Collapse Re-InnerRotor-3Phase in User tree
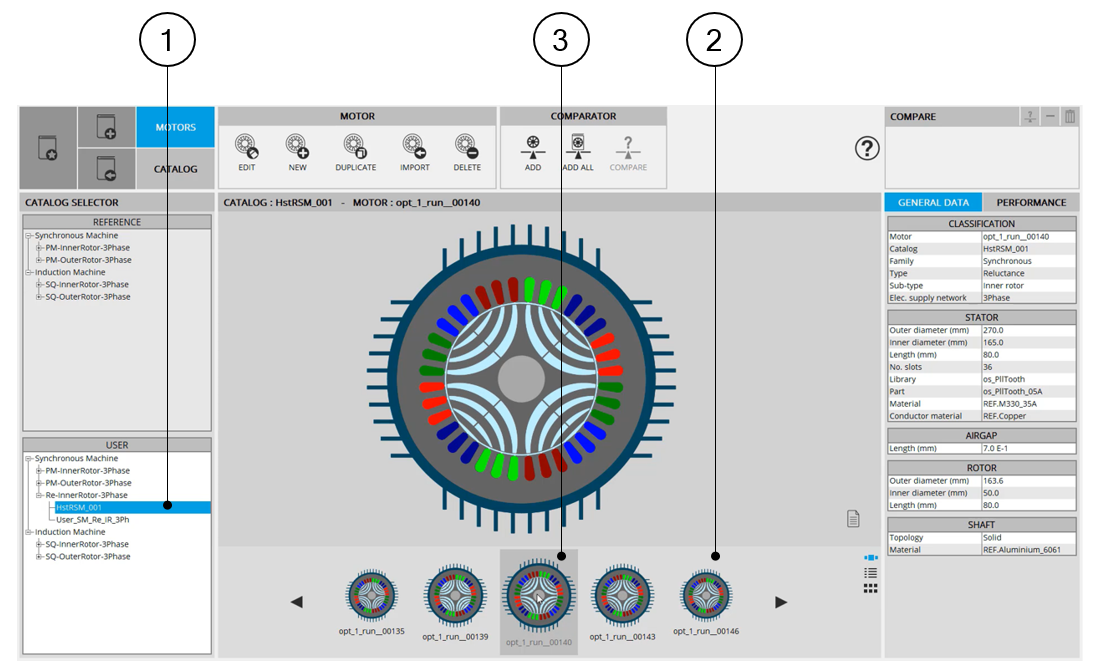Screen dimensions: 1093x668 [x=39, y=495]
